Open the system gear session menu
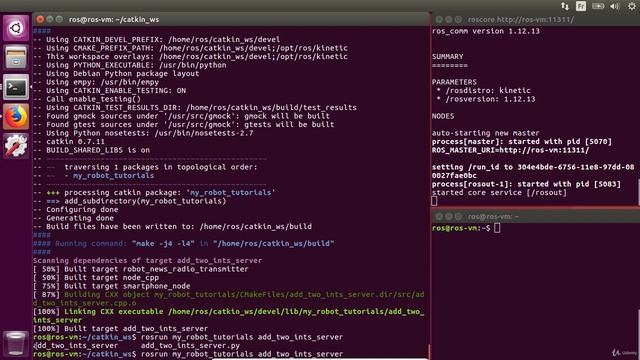 (x=631, y=6)
